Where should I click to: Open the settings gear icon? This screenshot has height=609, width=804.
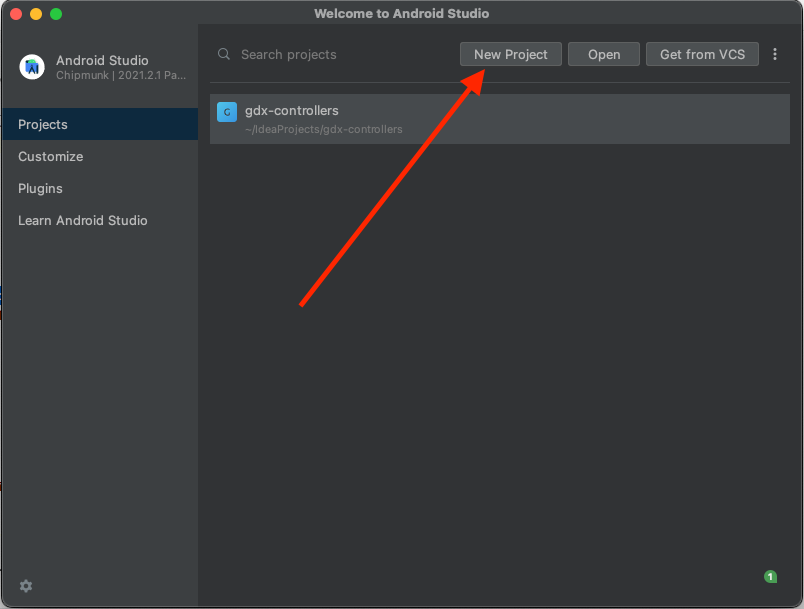[26, 586]
